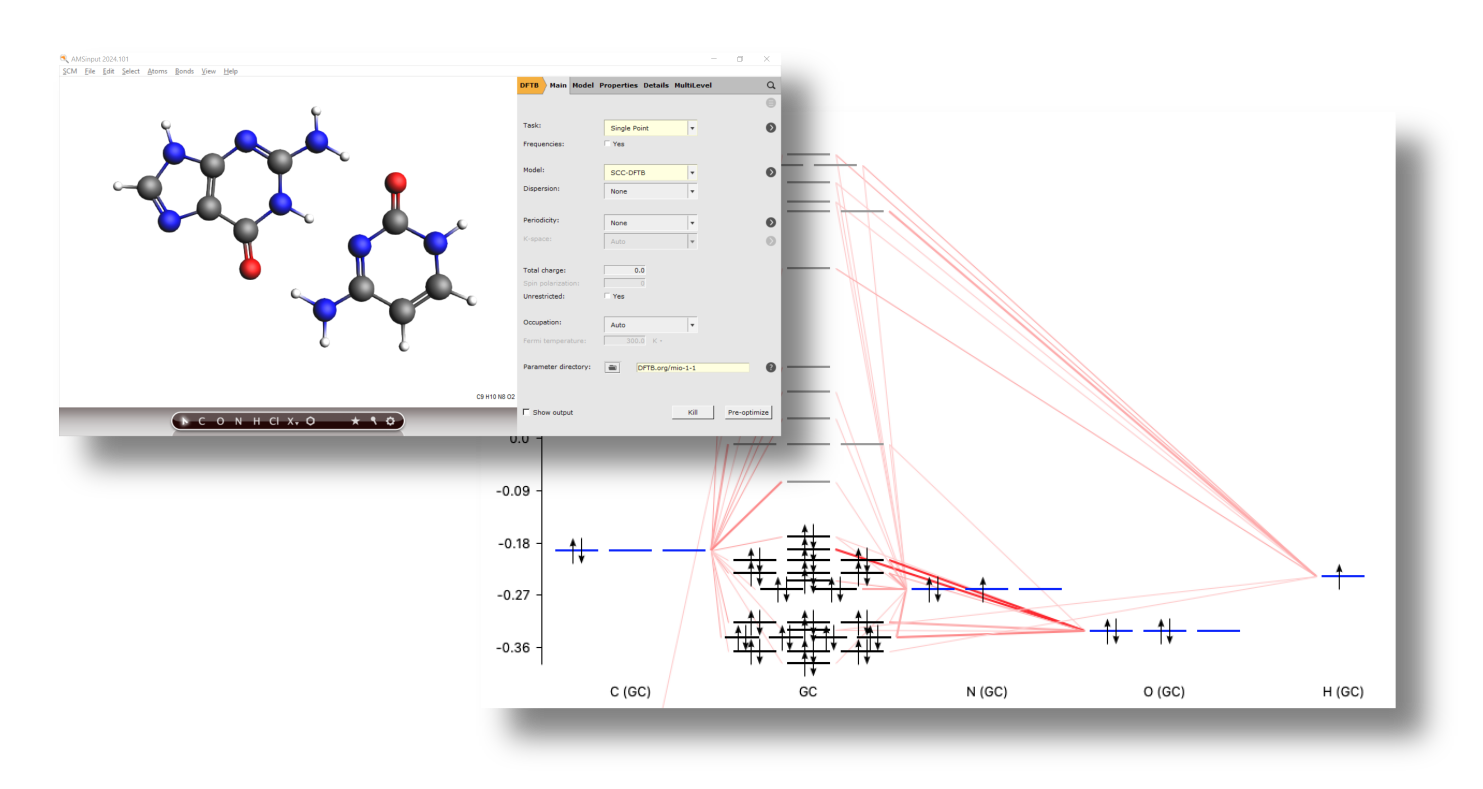This screenshot has height=789, width=1483.
Task: Enable the Frequencies Yes checkbox
Action: (607, 144)
